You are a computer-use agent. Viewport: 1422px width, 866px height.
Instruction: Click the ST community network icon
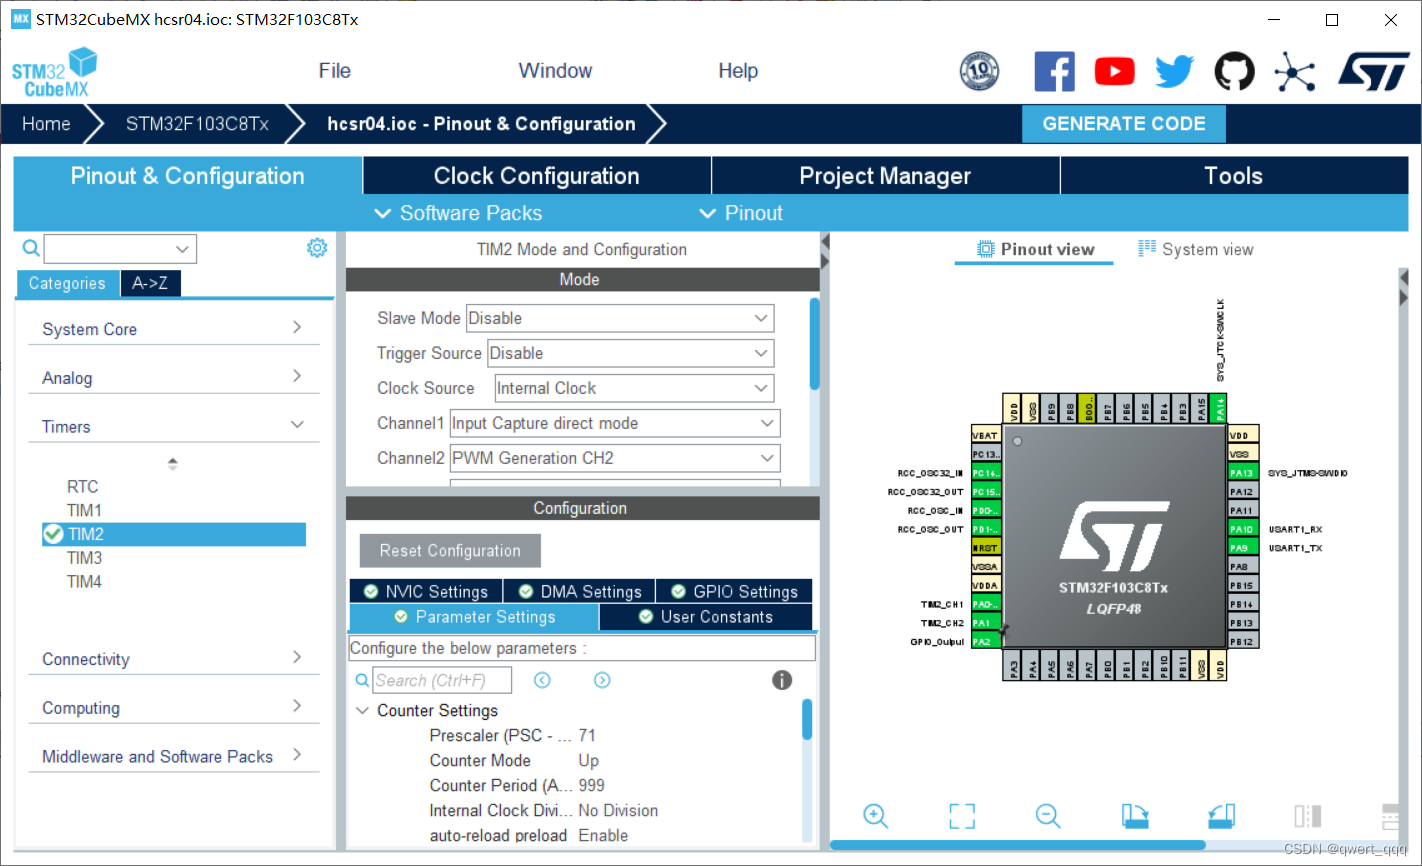coord(1294,71)
